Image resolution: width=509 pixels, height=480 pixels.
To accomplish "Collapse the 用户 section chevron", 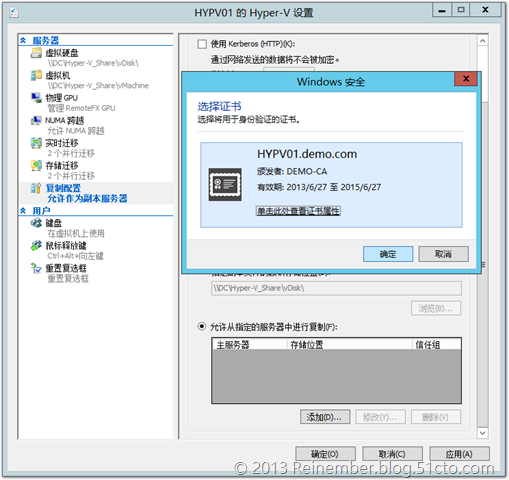I will click(x=23, y=210).
